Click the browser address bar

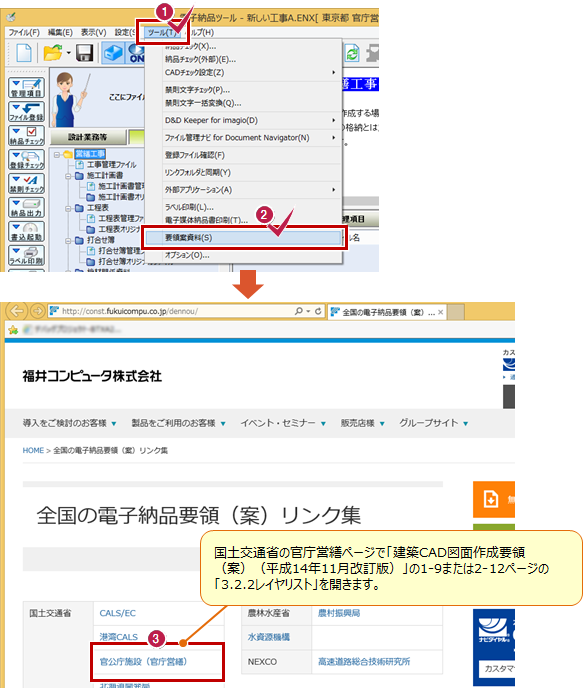coord(175,311)
